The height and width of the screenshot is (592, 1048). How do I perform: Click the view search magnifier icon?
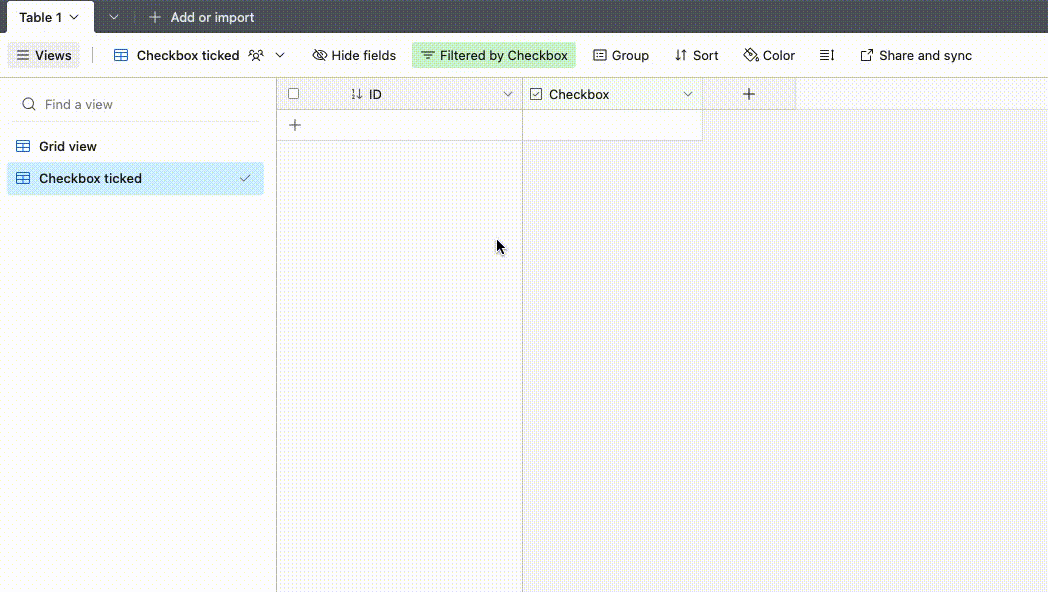click(29, 104)
